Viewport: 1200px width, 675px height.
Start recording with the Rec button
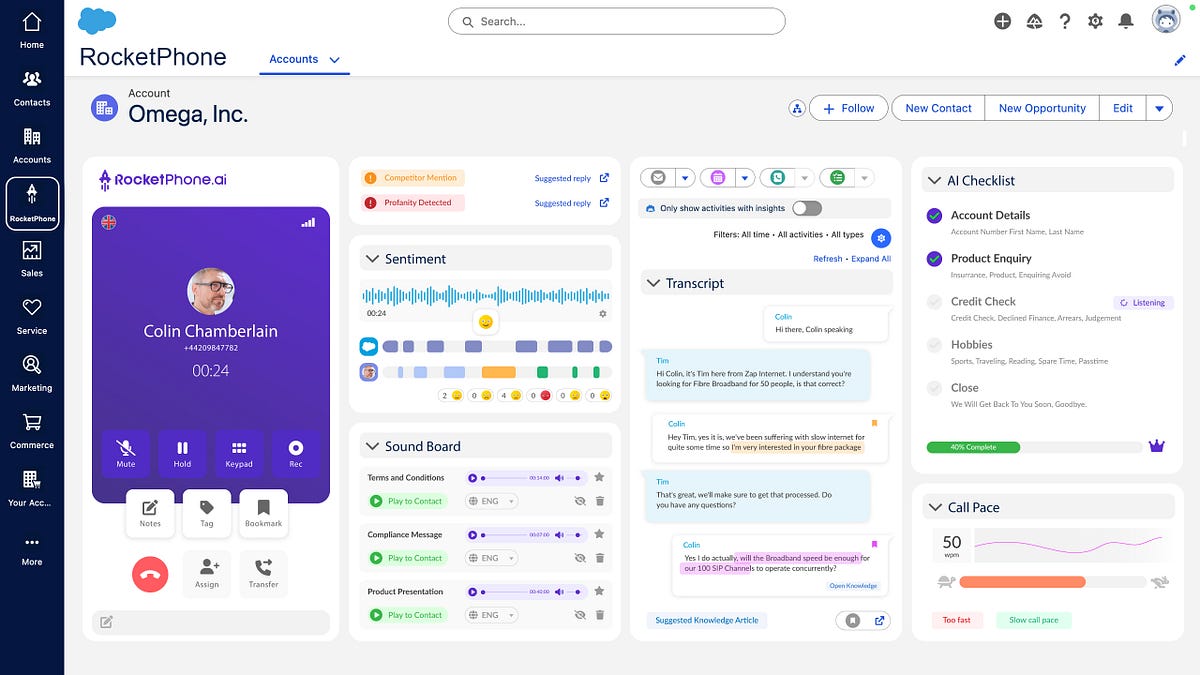[295, 454]
